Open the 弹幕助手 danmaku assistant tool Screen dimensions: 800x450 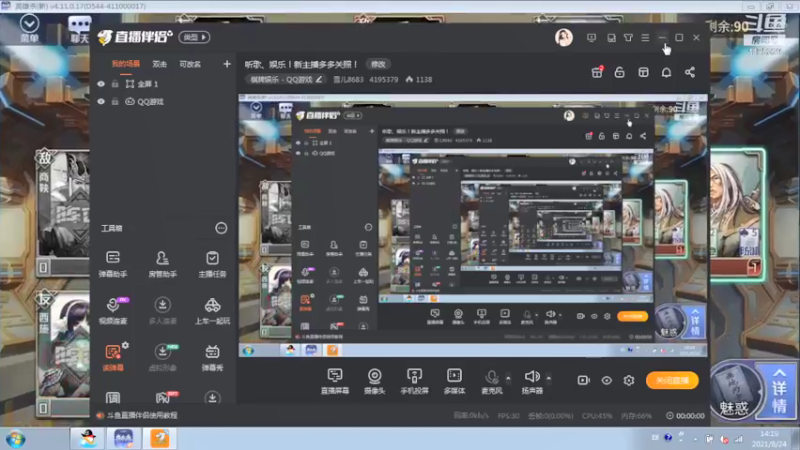(x=113, y=264)
